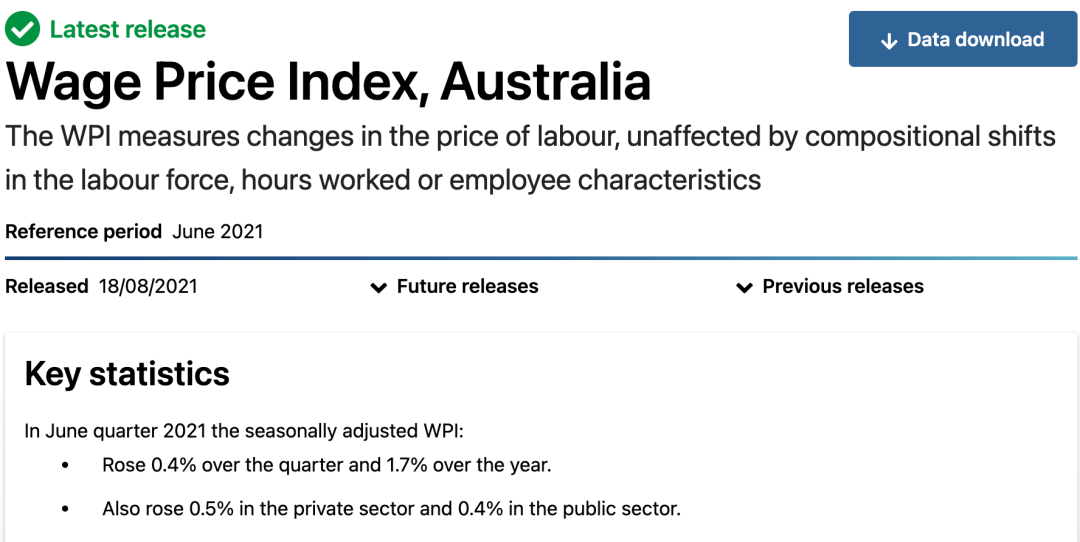Click the download arrow icon in the button
Viewport: 1080px width, 542px height.
(x=889, y=41)
